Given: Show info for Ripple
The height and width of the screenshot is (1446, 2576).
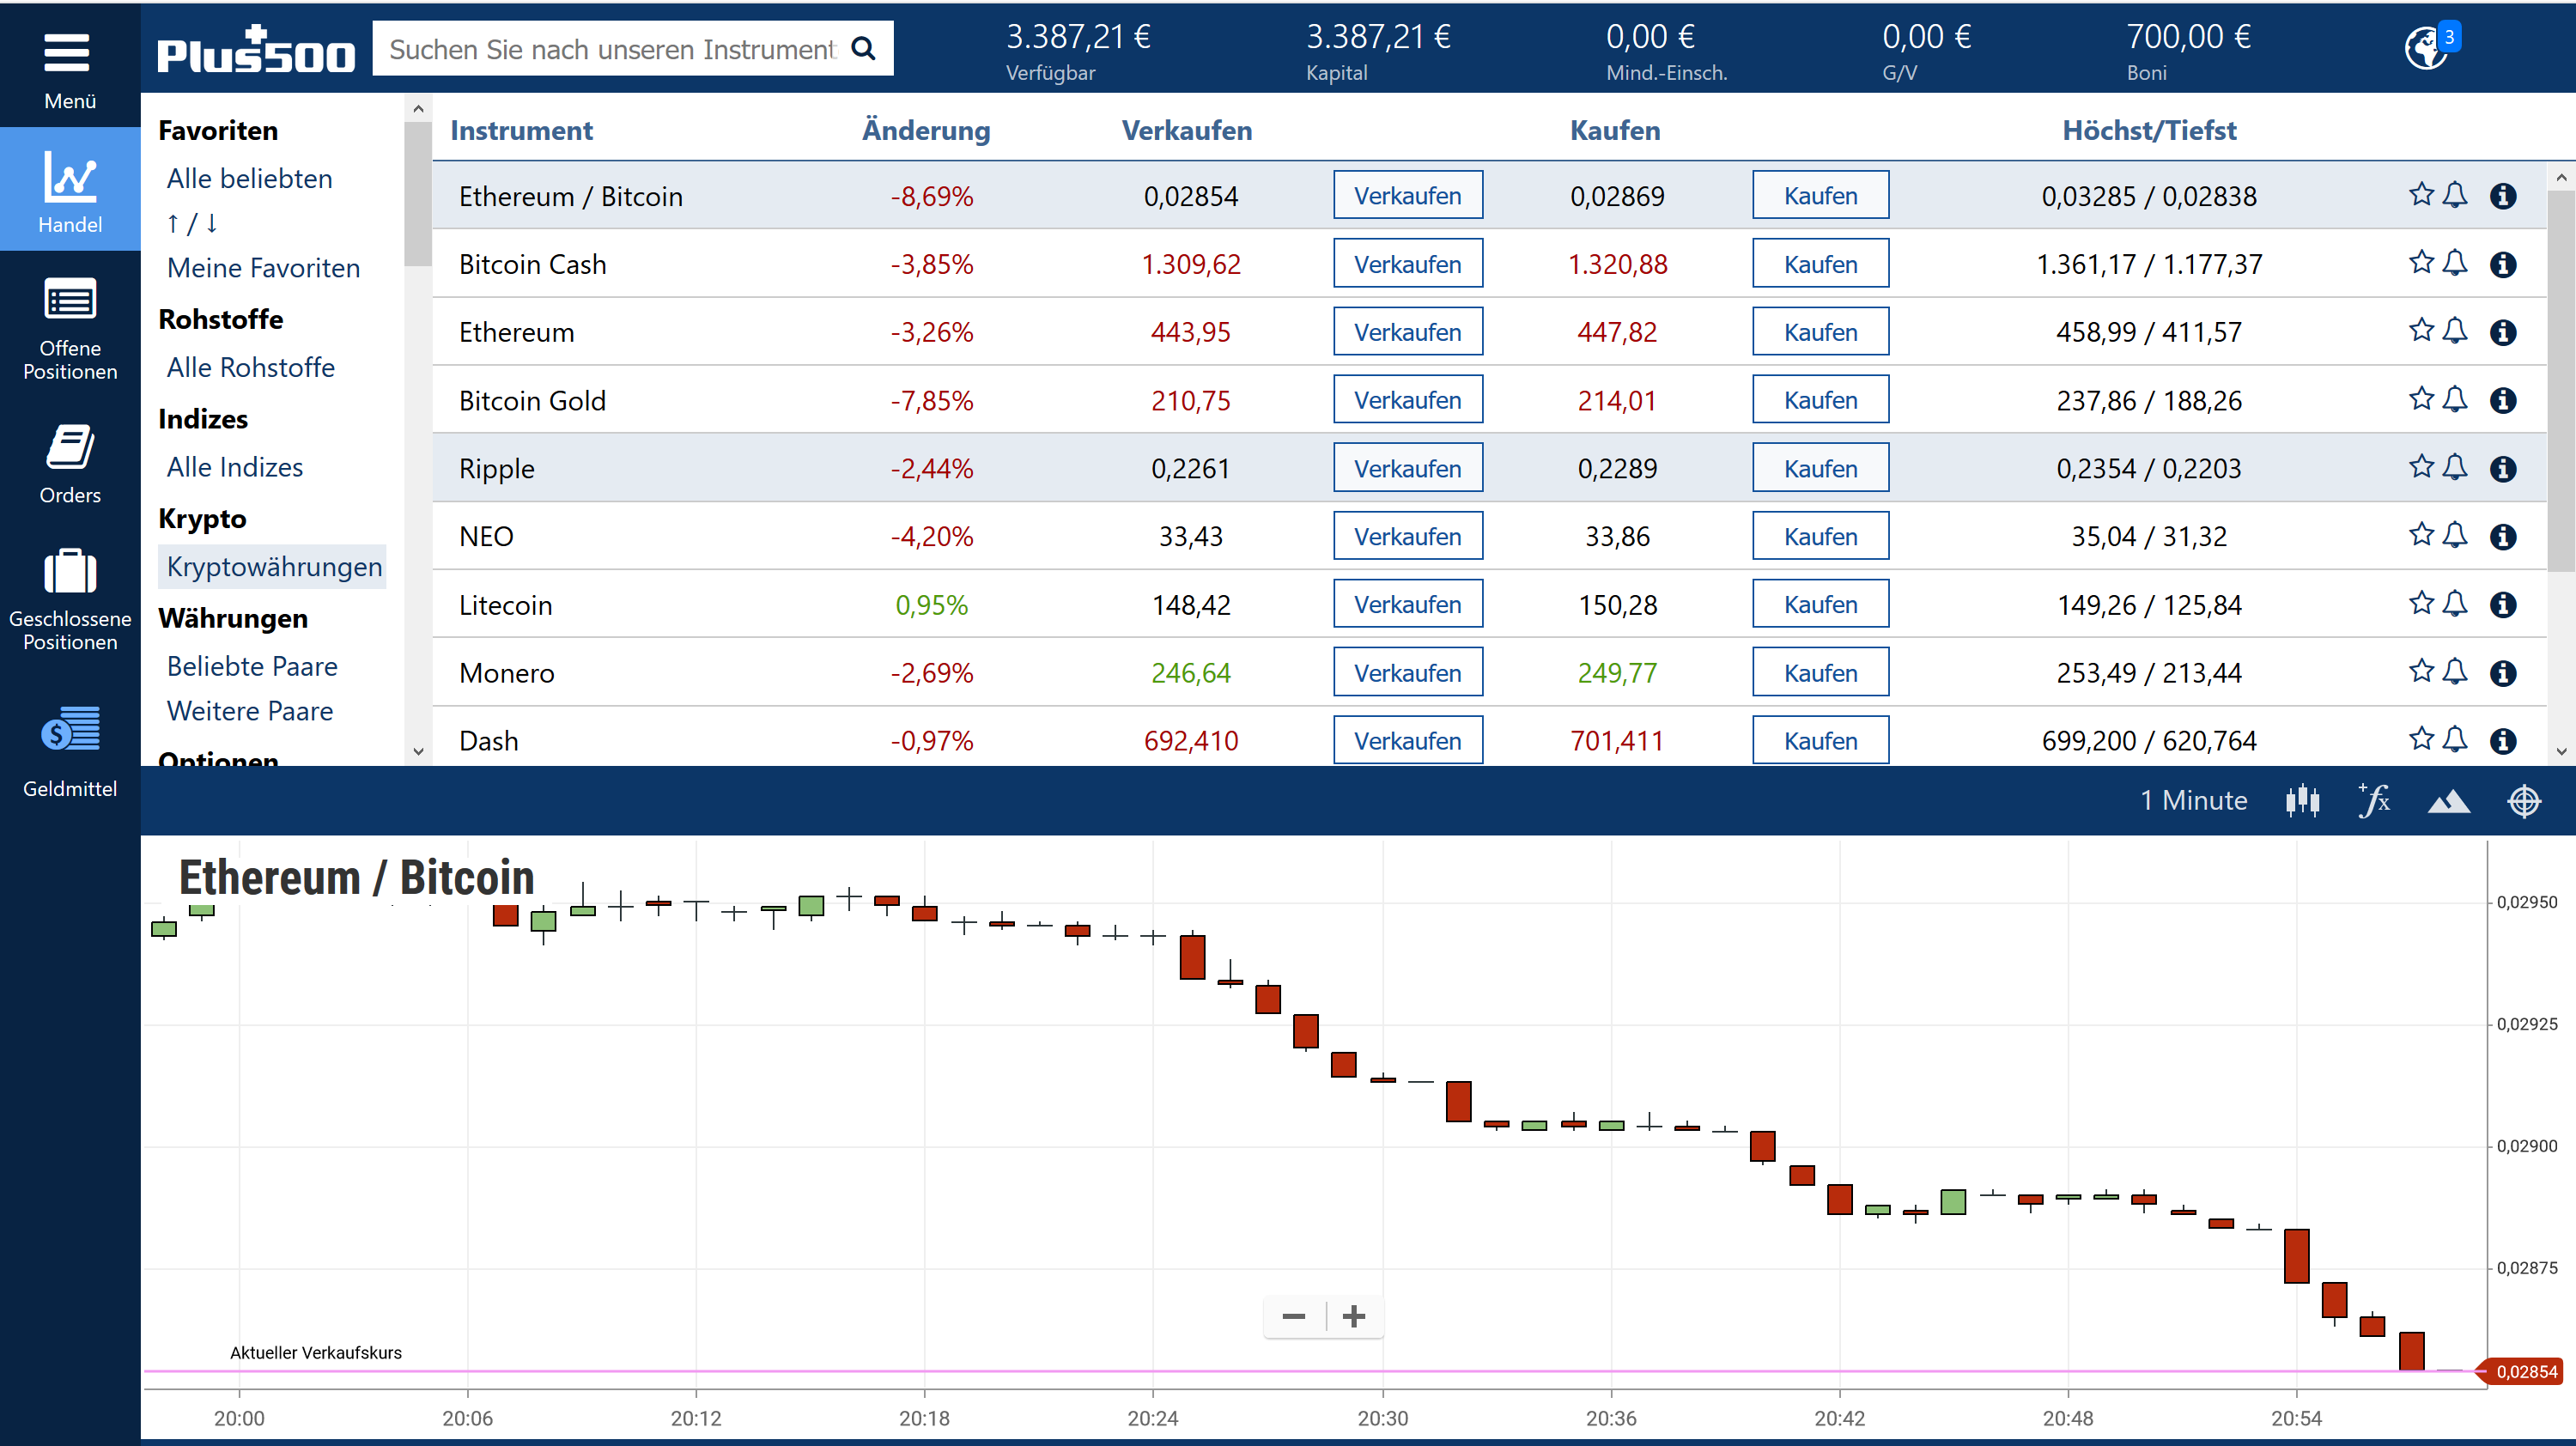Looking at the screenshot, I should (2503, 468).
